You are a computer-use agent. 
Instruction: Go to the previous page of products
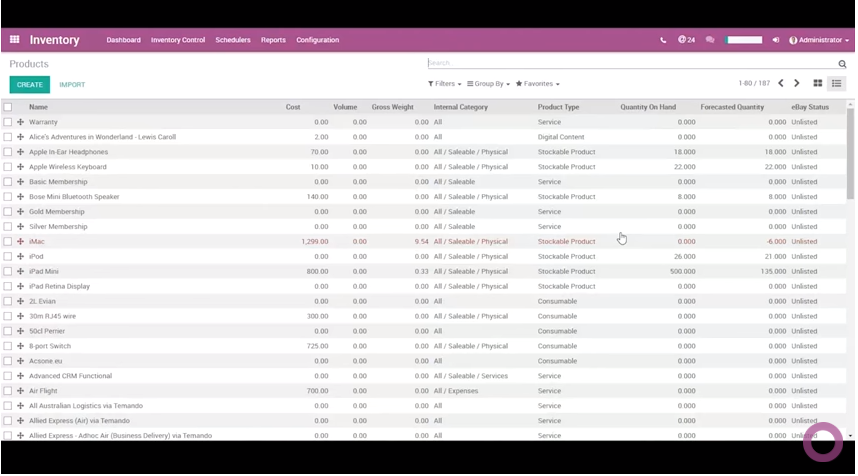(x=781, y=84)
